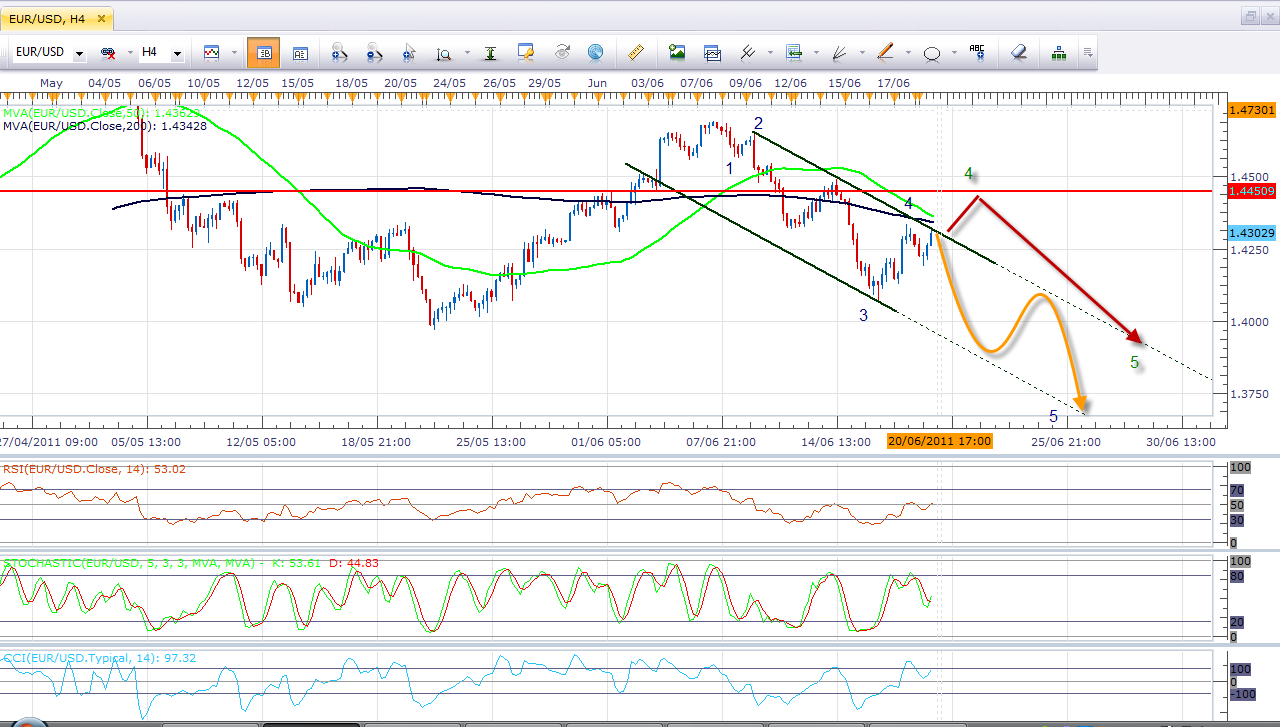Select the Andrews pitchfork tool
Image resolution: width=1280 pixels, height=727 pixels.
click(x=747, y=52)
